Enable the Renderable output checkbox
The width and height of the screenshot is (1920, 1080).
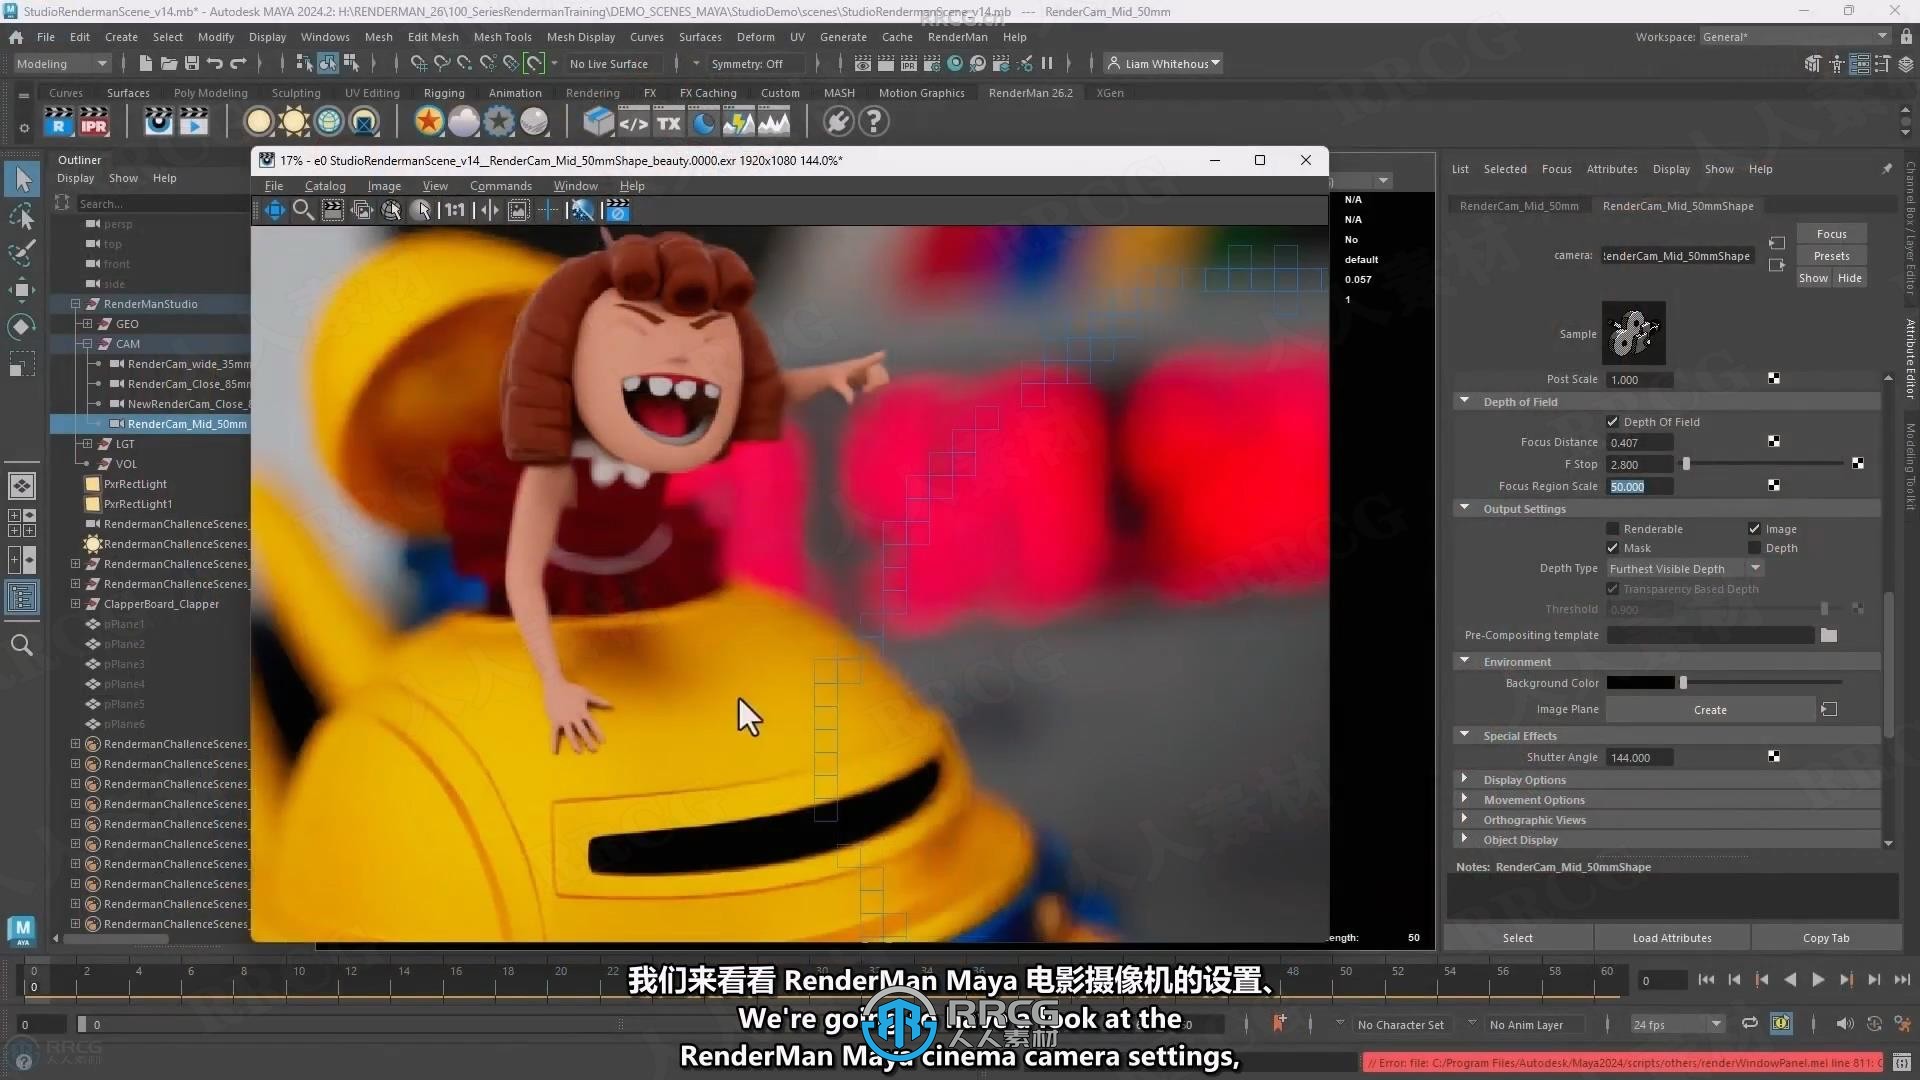pos(1613,527)
